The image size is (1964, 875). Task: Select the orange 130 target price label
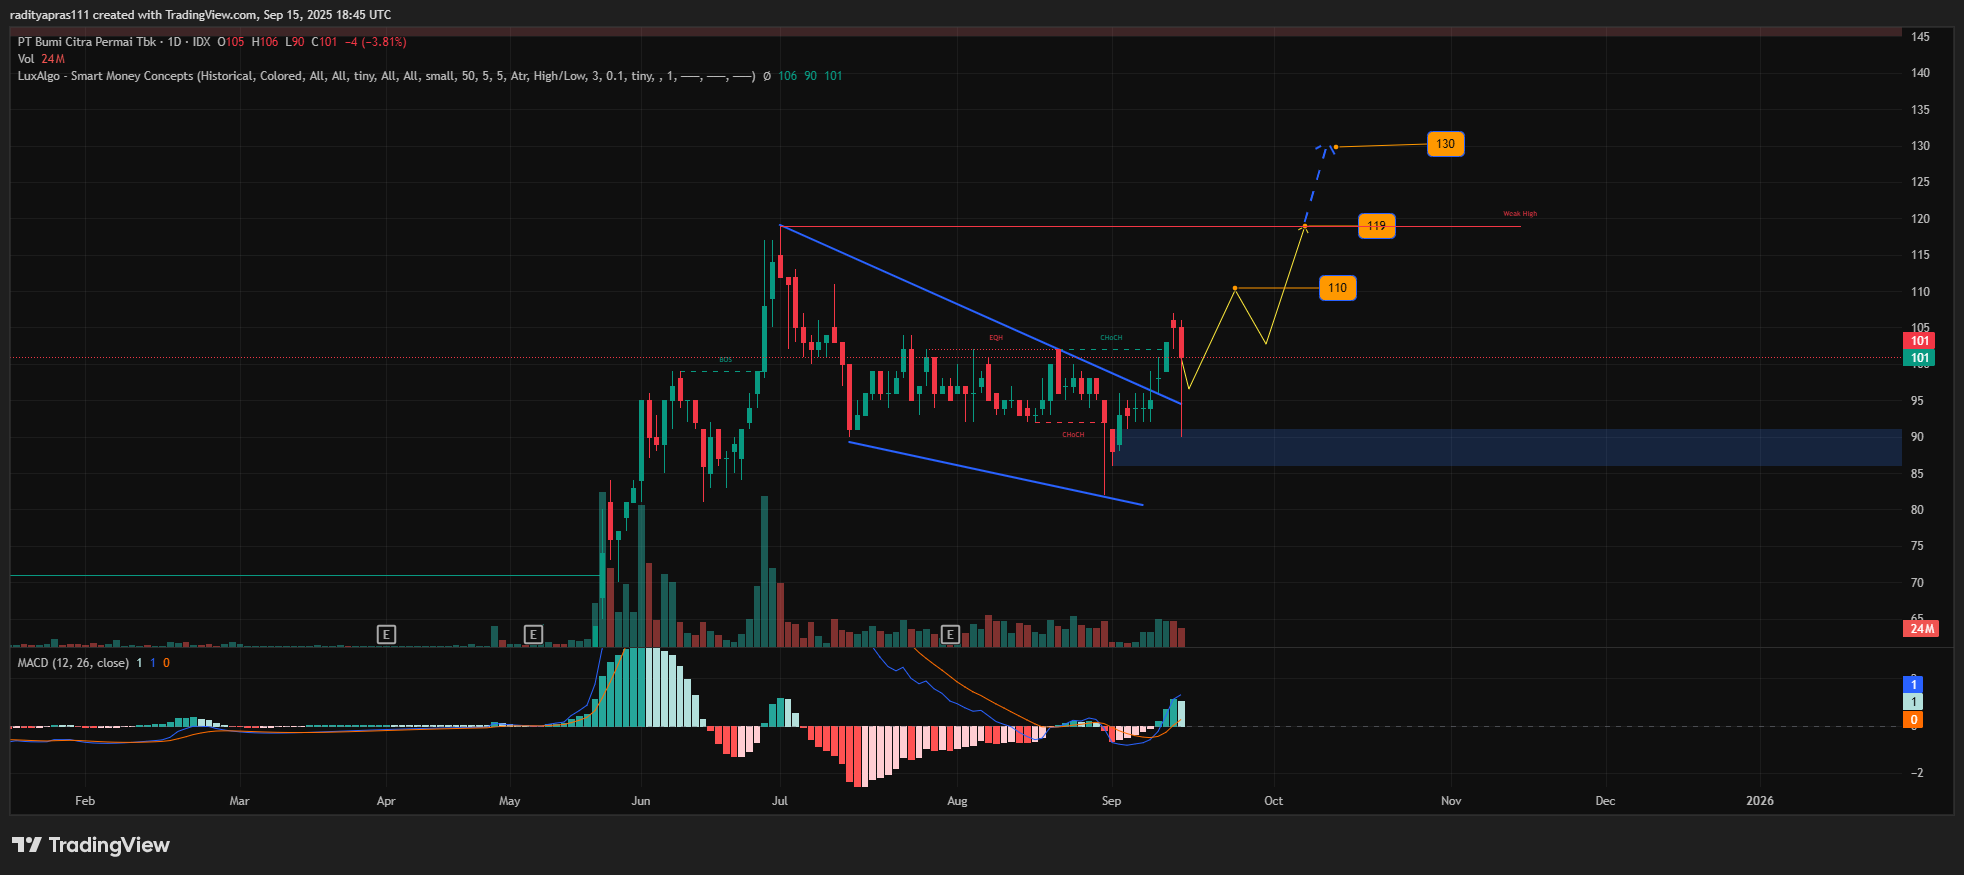1445,144
